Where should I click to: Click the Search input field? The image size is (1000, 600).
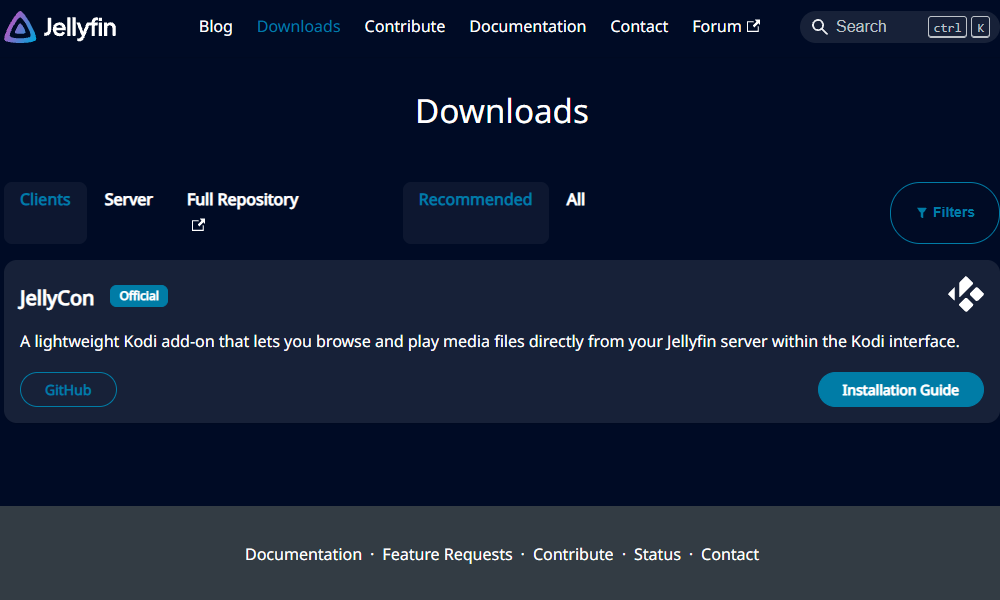[899, 27]
